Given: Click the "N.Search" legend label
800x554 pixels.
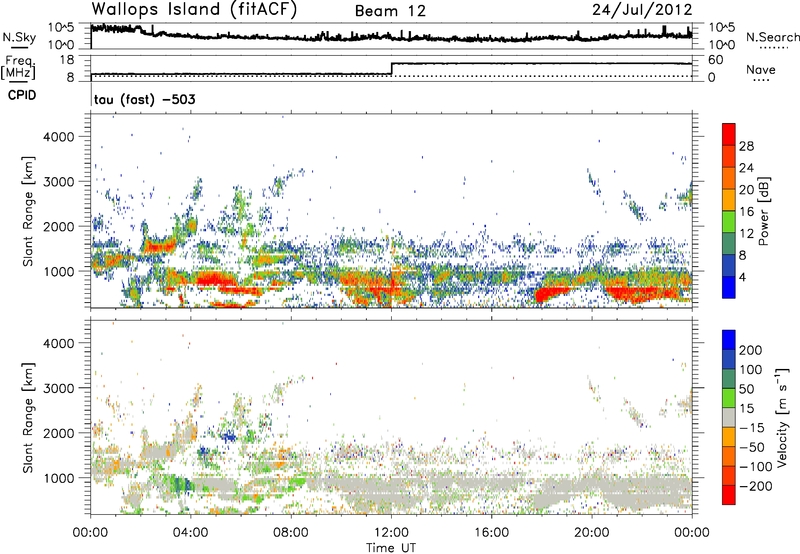Looking at the screenshot, I should click(773, 37).
